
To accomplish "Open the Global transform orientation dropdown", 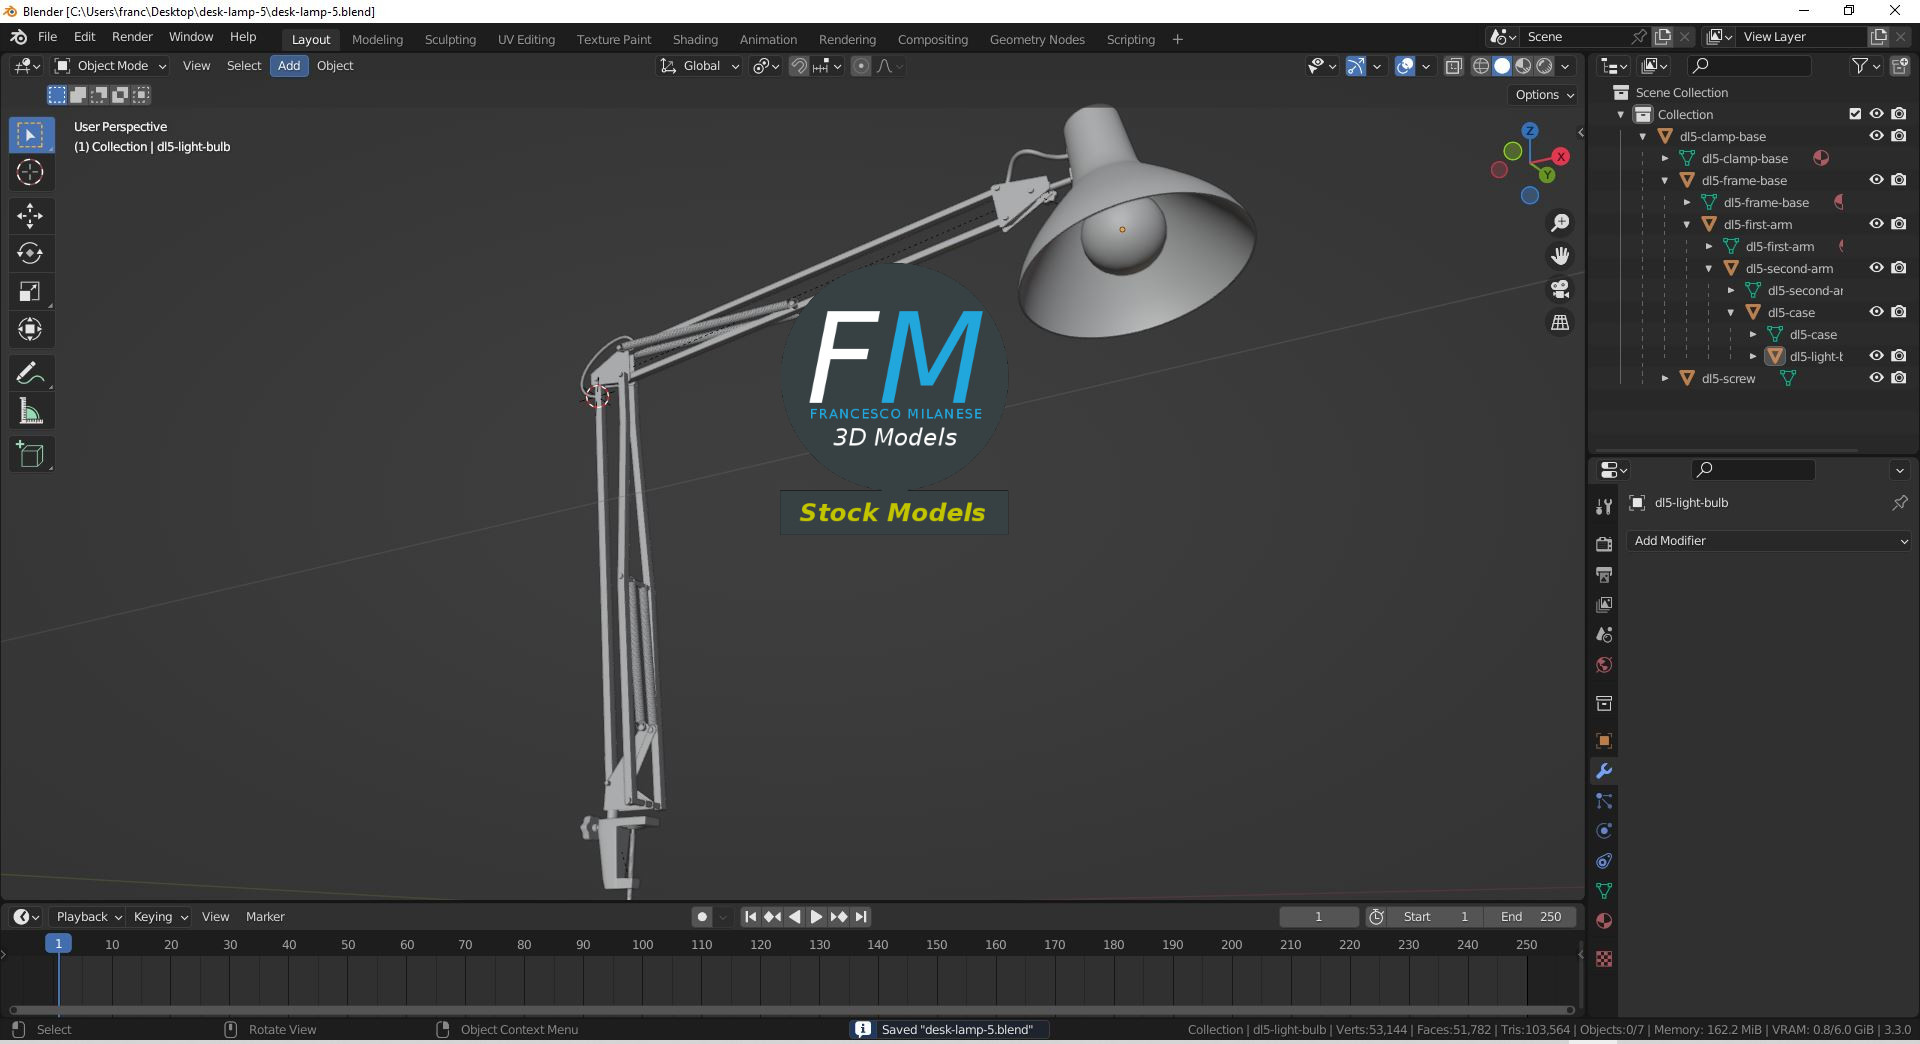I will [699, 66].
